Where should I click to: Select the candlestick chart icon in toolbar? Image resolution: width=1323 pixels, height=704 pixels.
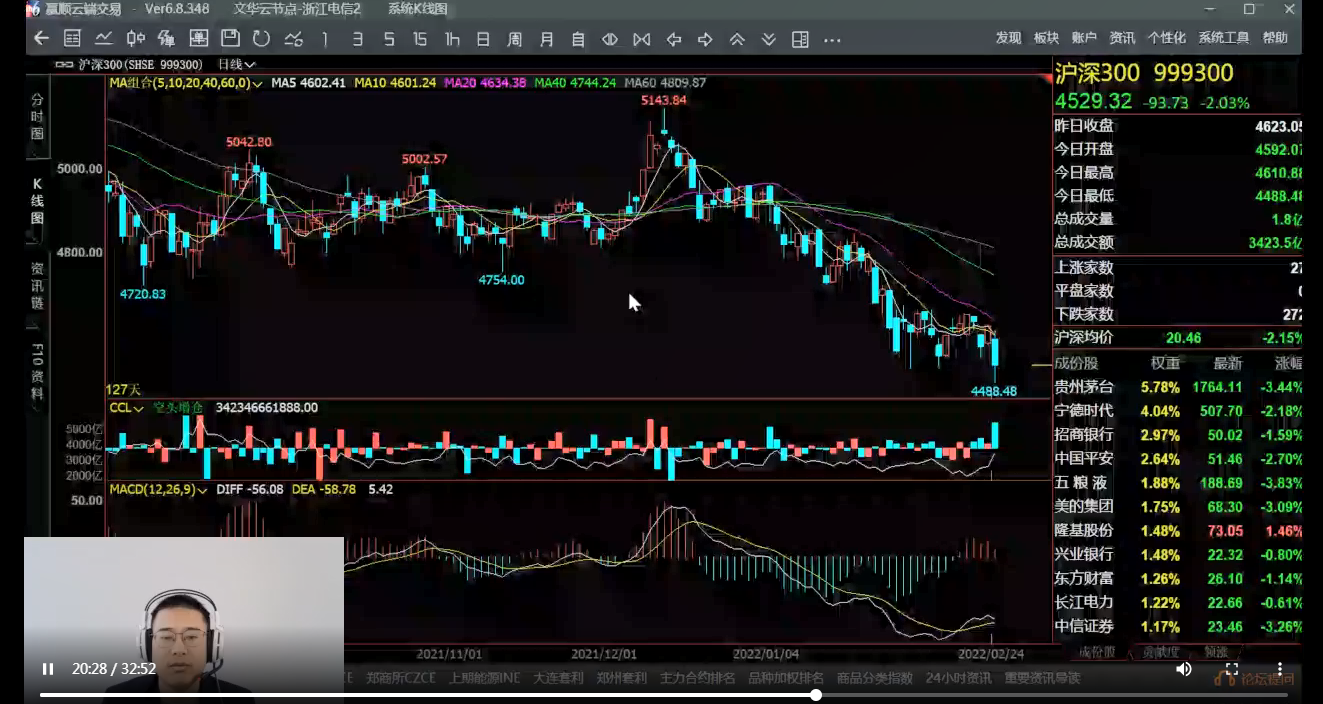click(135, 39)
